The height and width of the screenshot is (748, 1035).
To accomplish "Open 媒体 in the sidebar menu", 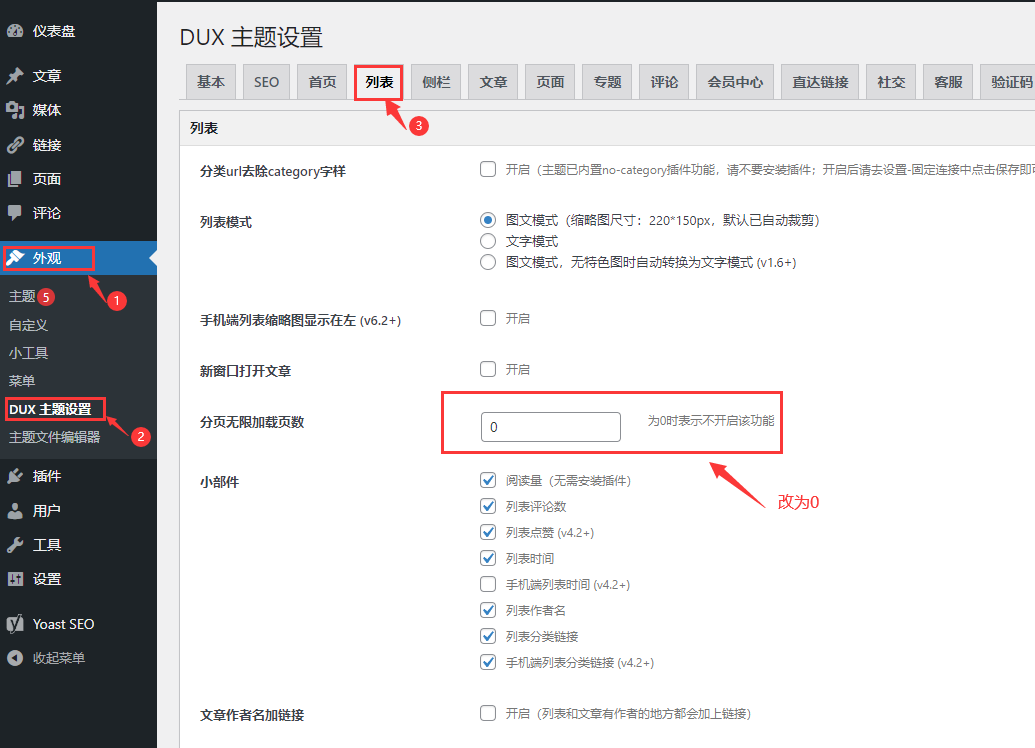I will point(79,110).
